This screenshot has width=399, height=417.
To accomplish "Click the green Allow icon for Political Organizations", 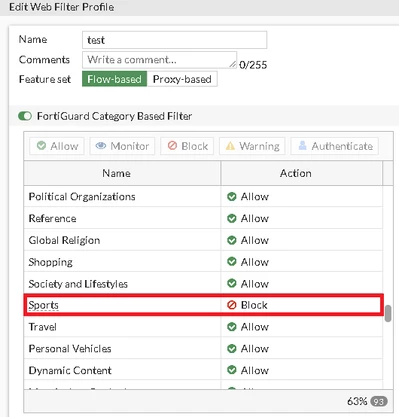I will (232, 197).
